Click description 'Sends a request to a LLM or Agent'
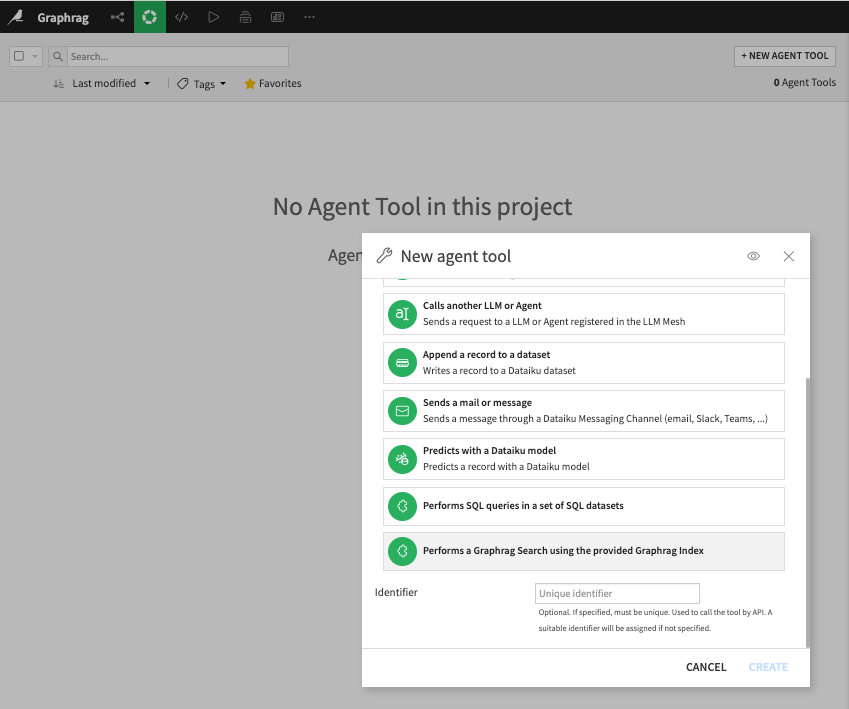 tap(554, 322)
